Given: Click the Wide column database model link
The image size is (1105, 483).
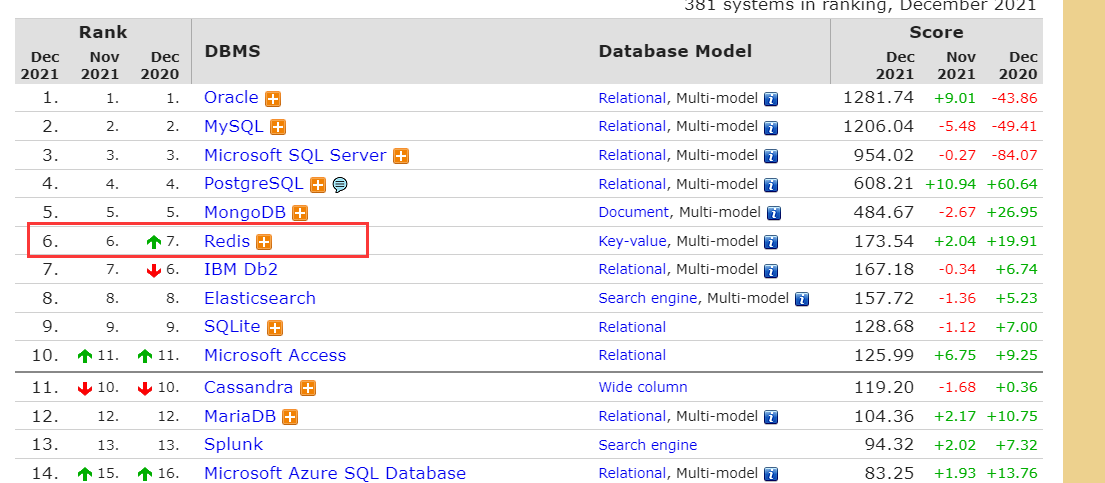Looking at the screenshot, I should pos(643,387).
